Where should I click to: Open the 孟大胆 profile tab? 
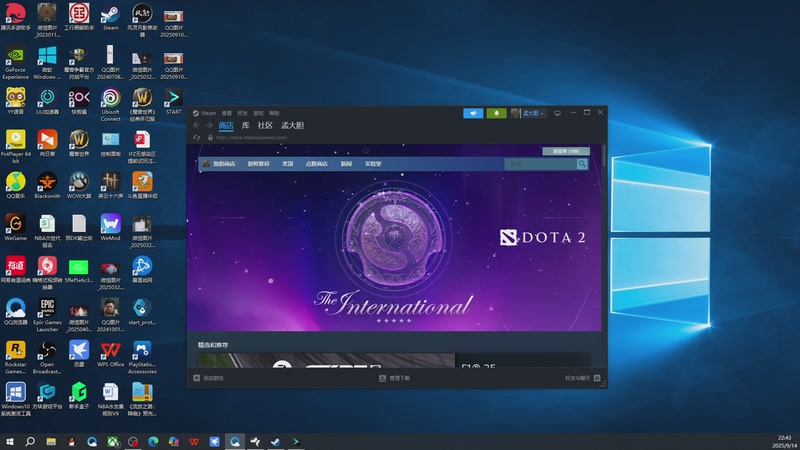[292, 126]
